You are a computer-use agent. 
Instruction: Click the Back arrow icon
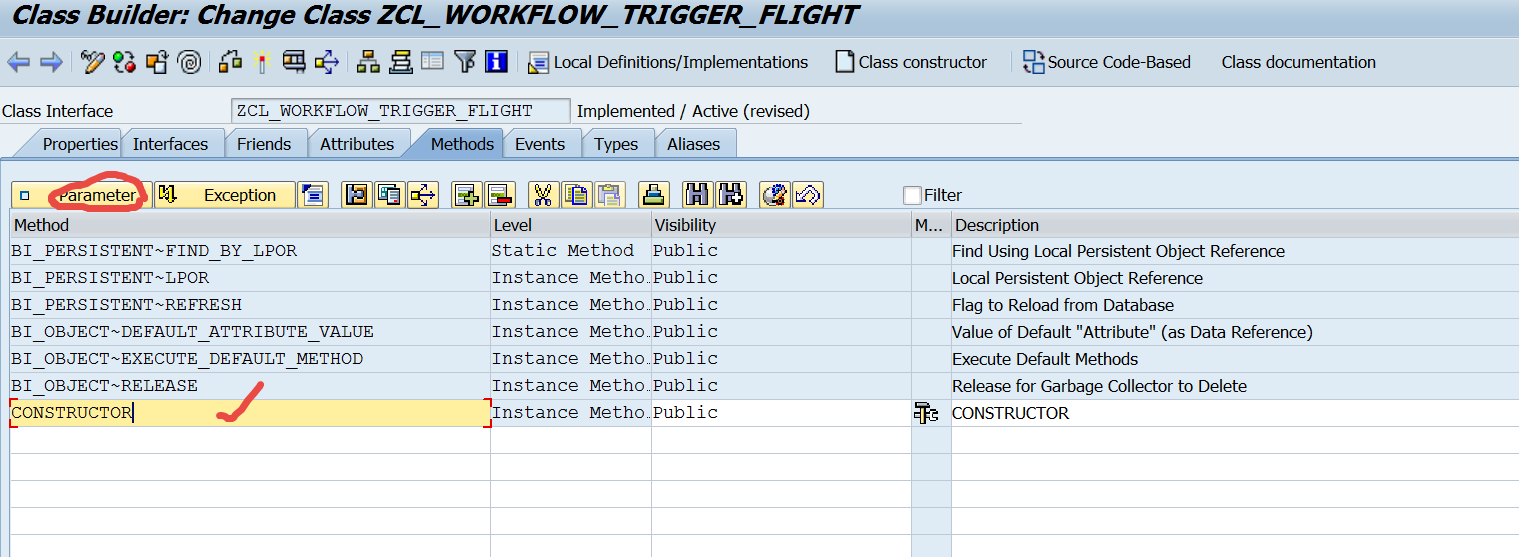point(18,62)
